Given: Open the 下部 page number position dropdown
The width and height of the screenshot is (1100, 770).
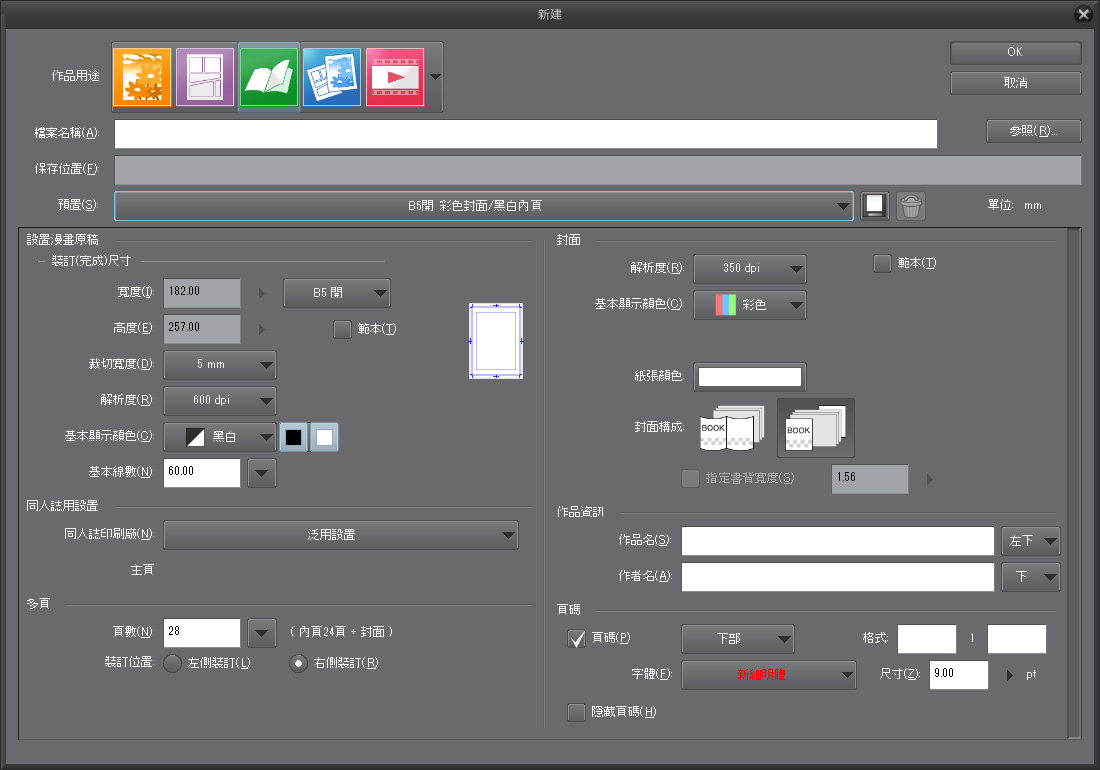Looking at the screenshot, I should 737,638.
